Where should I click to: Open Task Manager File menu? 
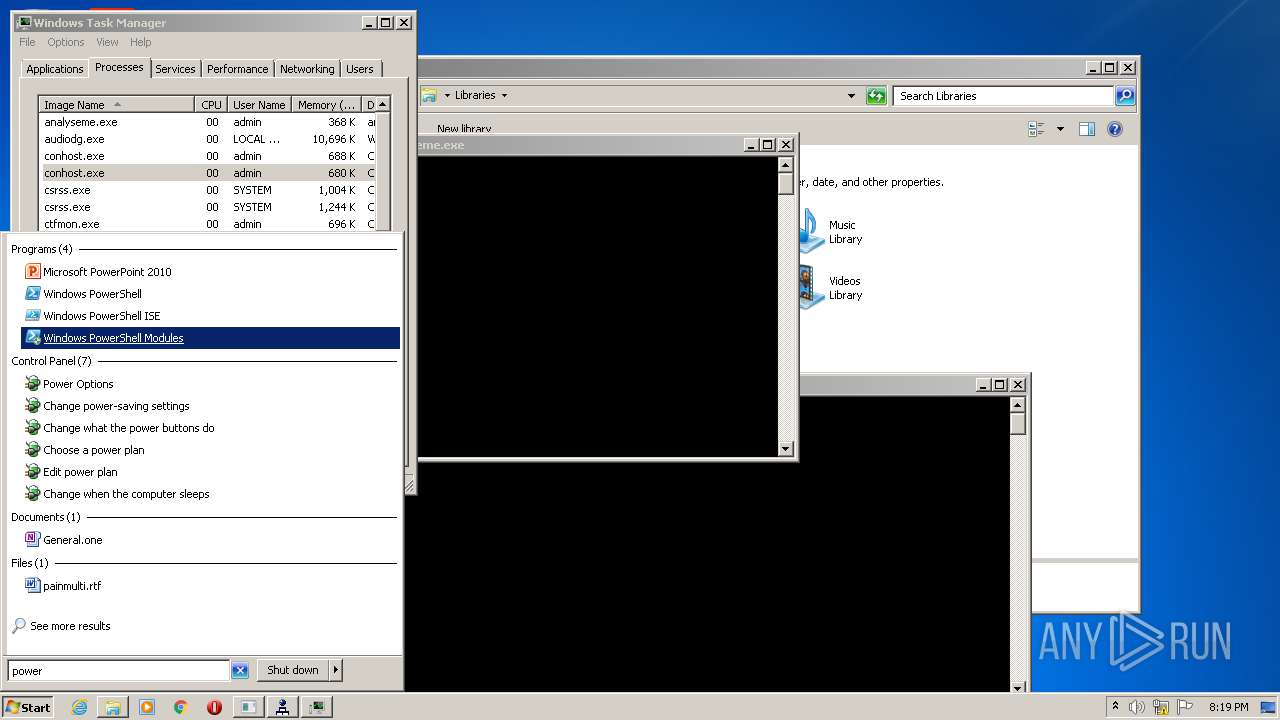pos(27,42)
